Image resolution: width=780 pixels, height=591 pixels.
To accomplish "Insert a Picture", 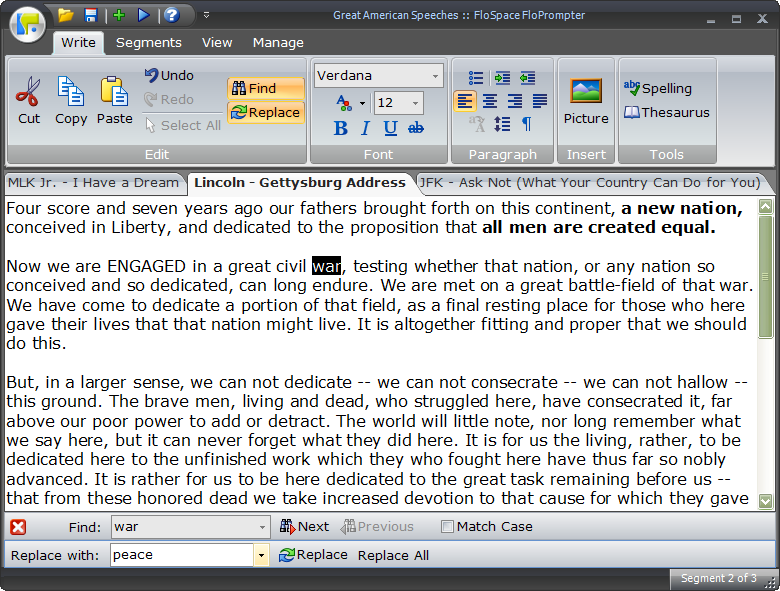I will click(586, 102).
